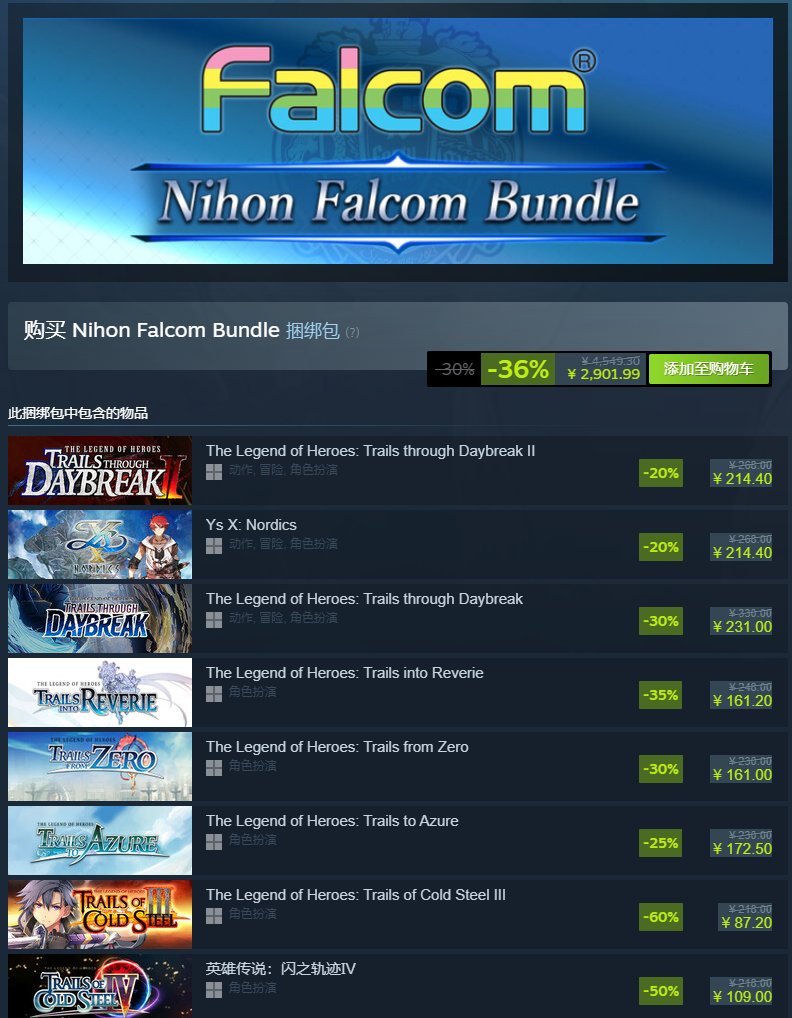Click the Nihon Falcom Bundle header banner
The width and height of the screenshot is (792, 1018).
398,141
